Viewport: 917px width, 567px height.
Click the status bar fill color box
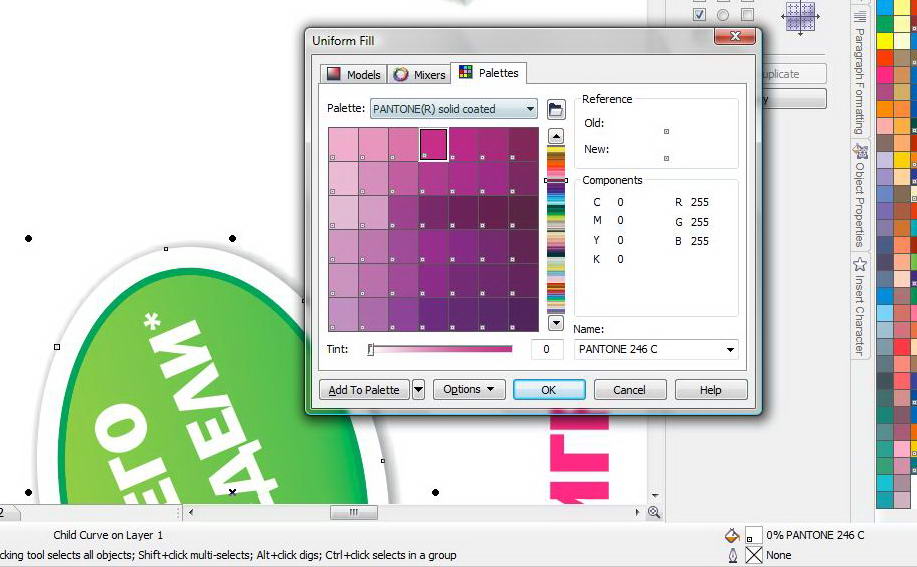[754, 535]
